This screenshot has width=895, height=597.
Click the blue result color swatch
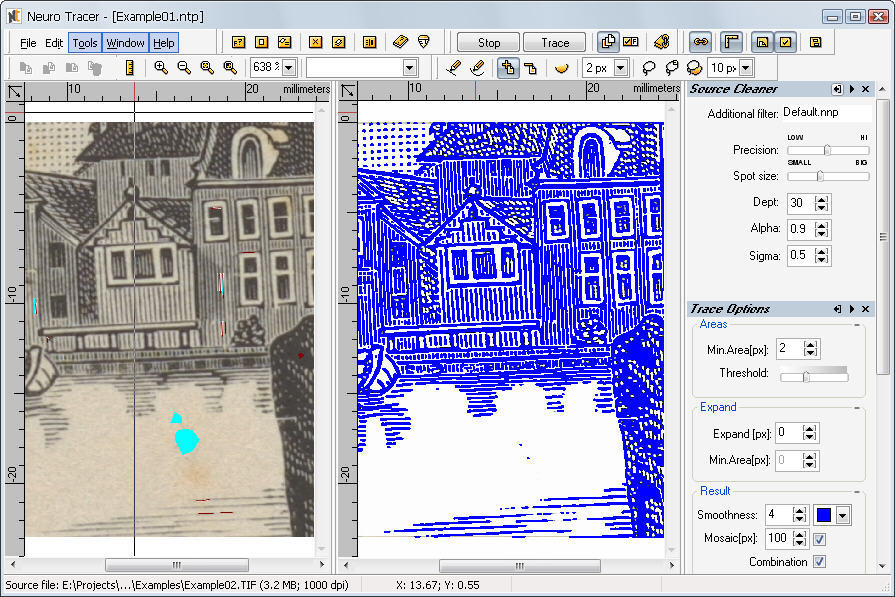click(x=824, y=515)
